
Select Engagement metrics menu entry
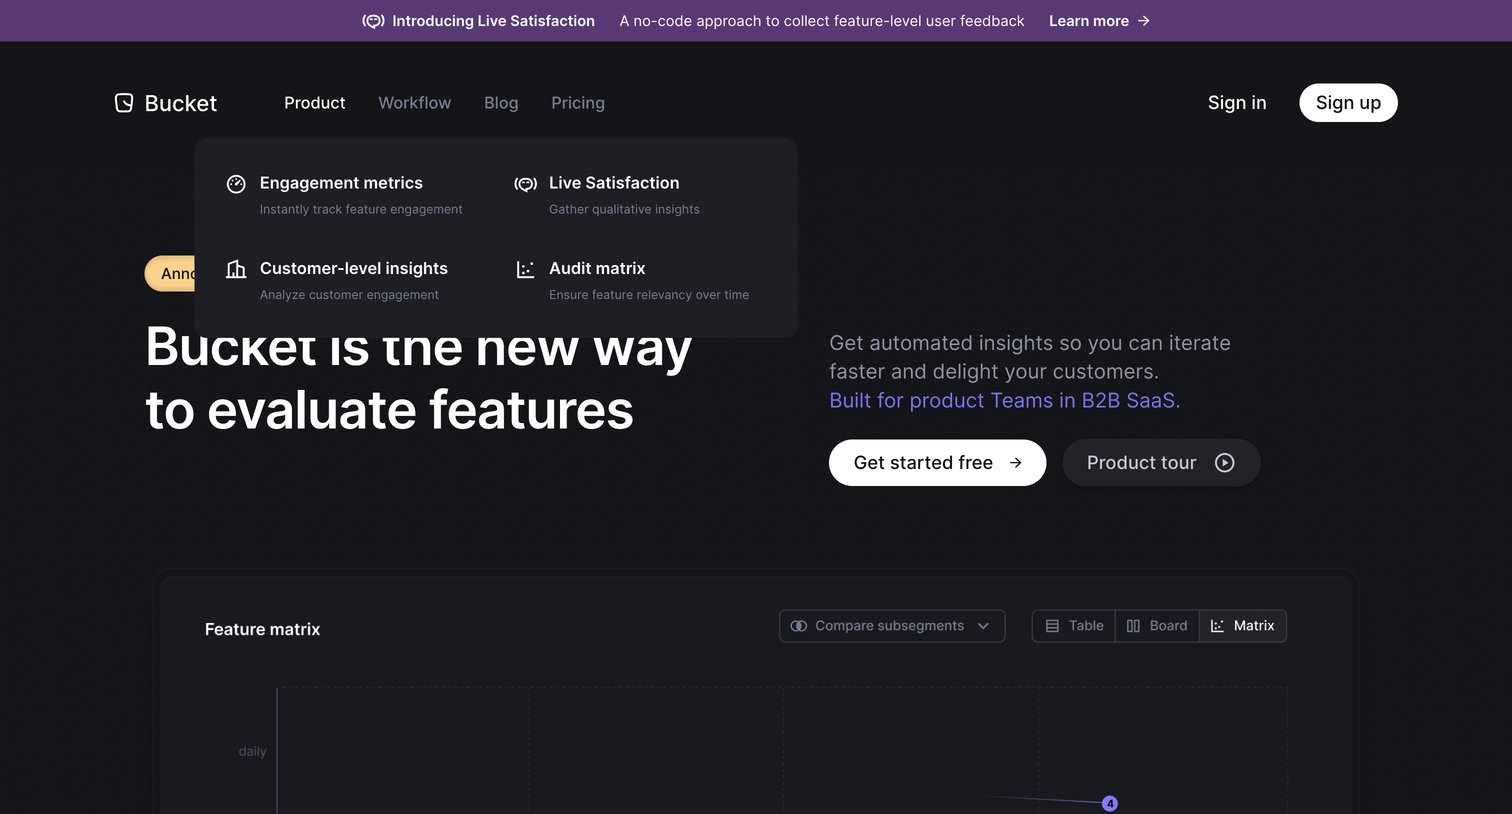345,195
